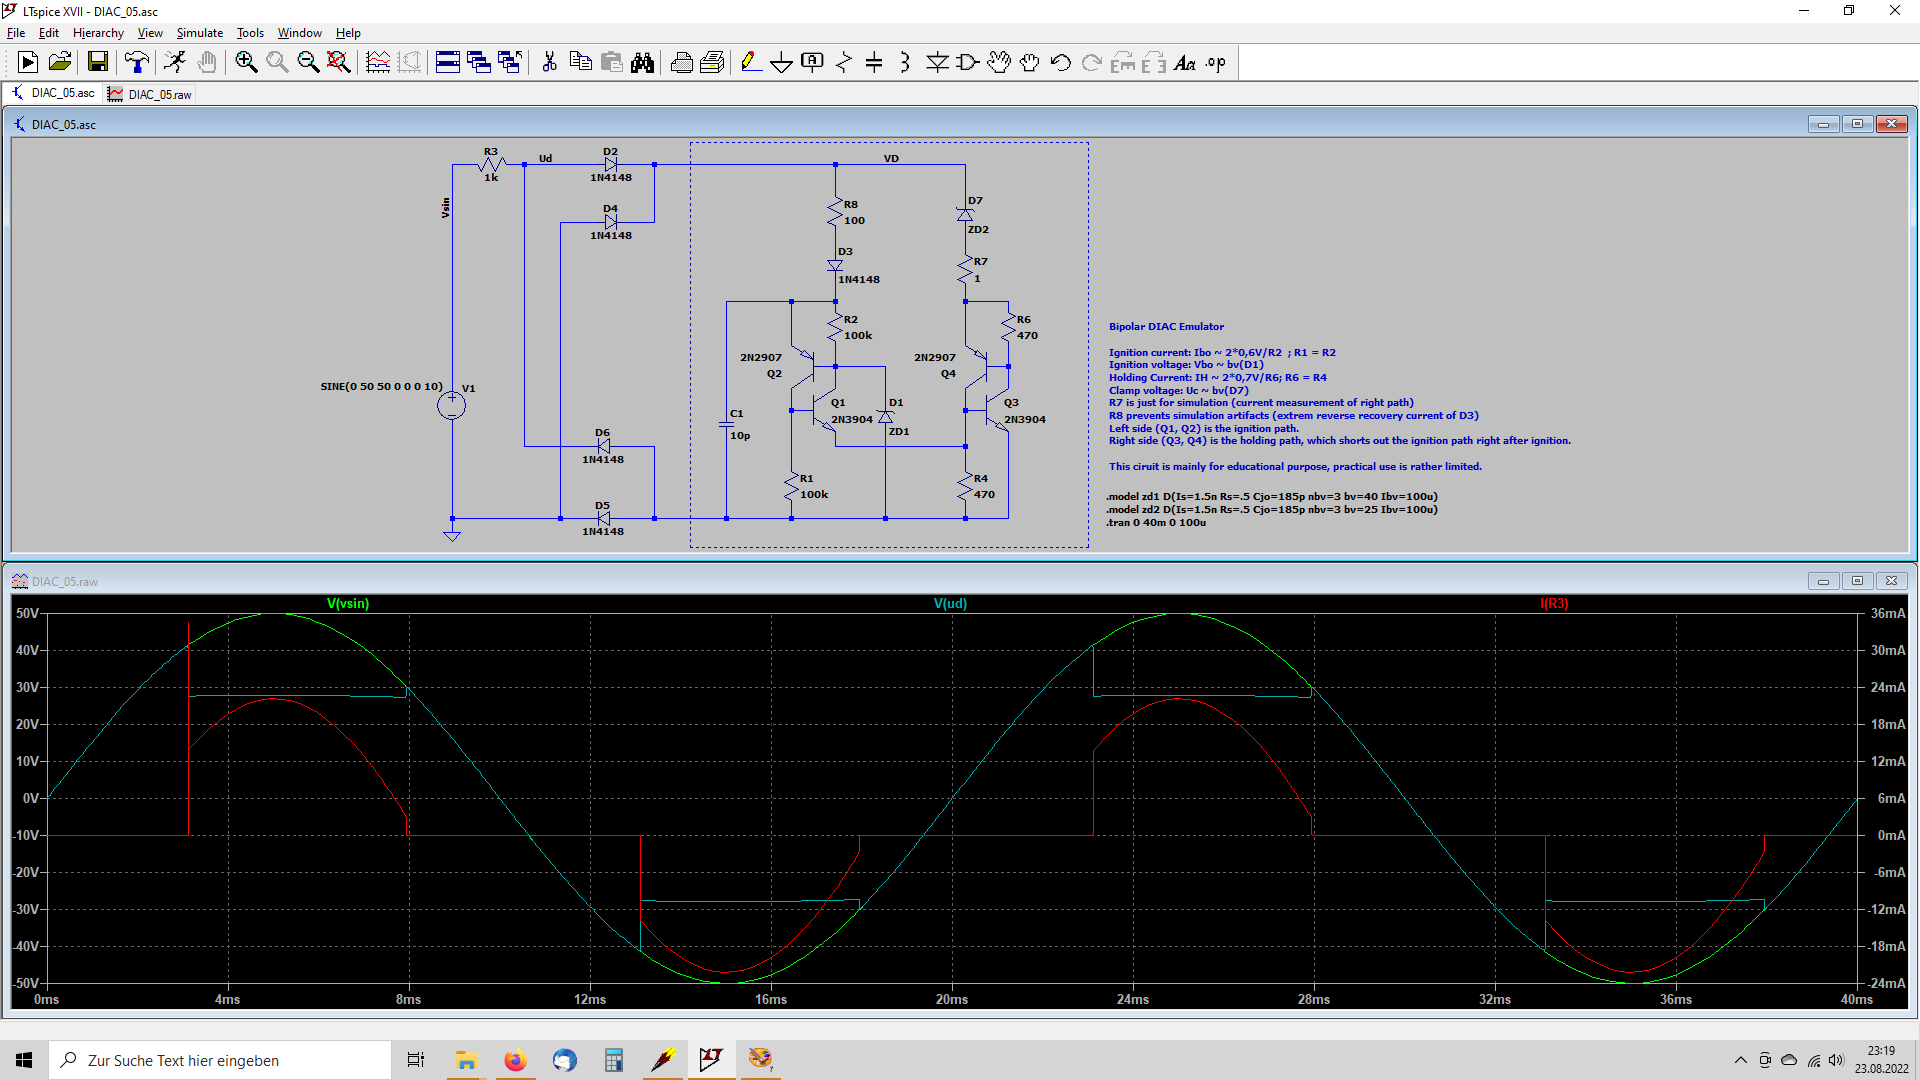Screen dimensions: 1920x1080
Task: Select the label net tool
Action: point(813,62)
